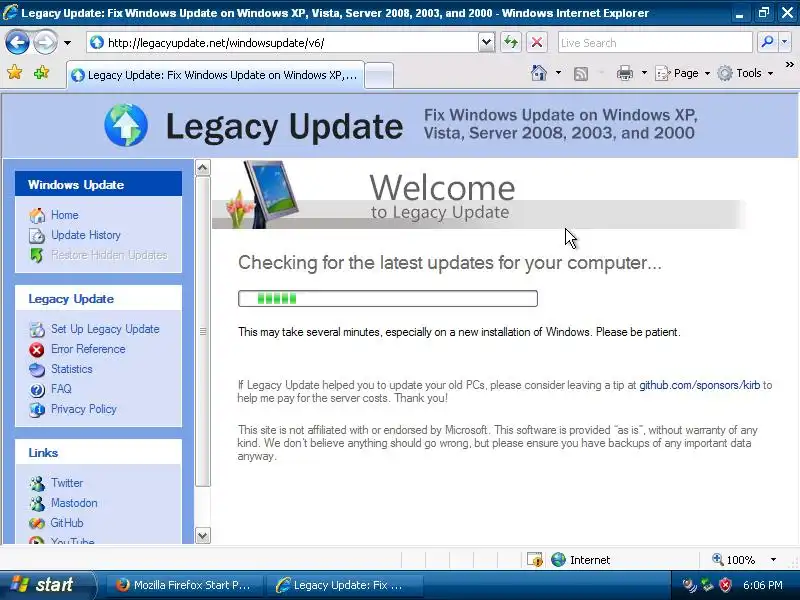Open the Mastodon link
Viewport: 800px width, 600px height.
pyautogui.click(x=74, y=503)
